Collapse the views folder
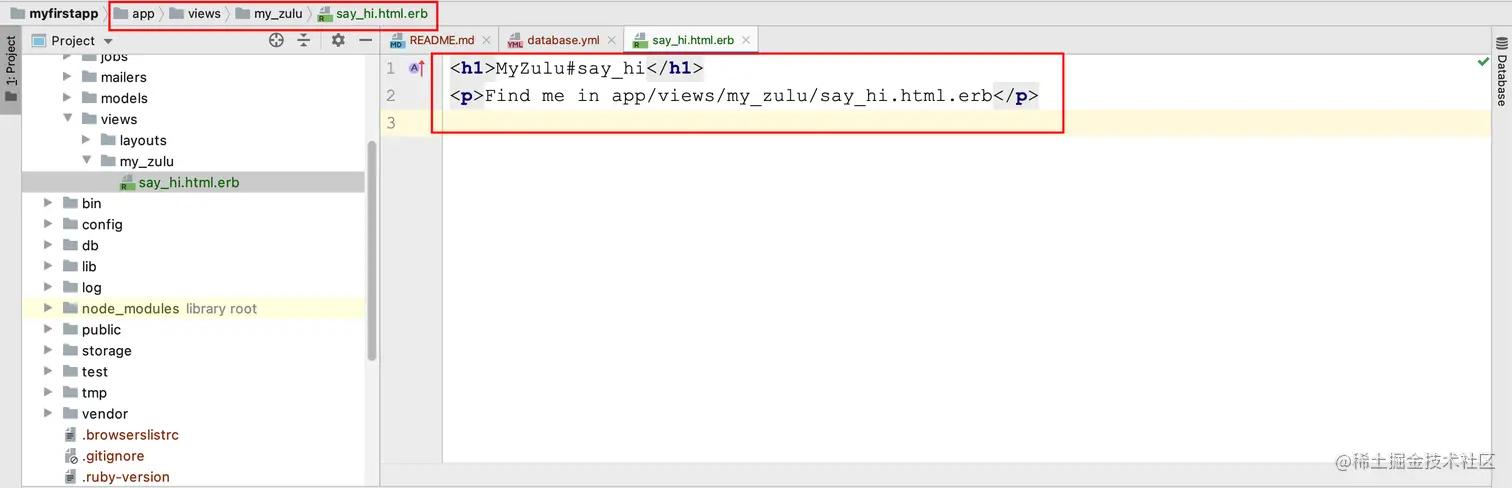 pyautogui.click(x=67, y=119)
